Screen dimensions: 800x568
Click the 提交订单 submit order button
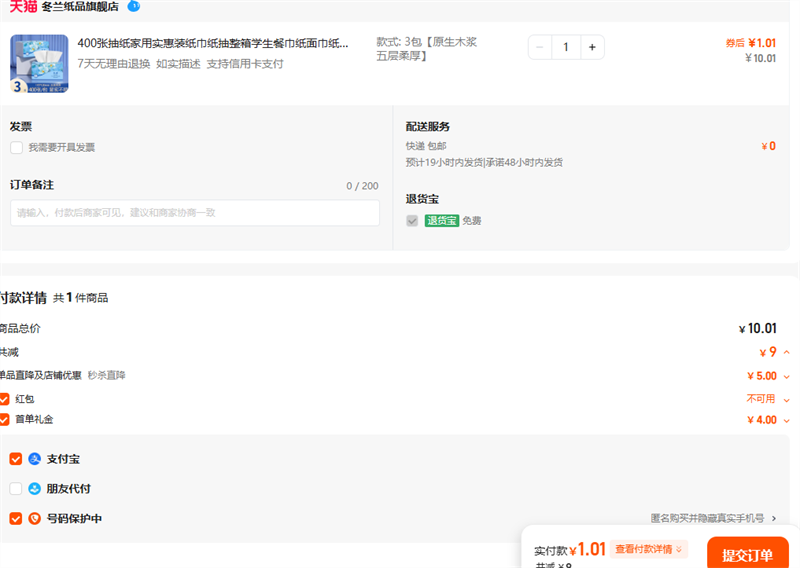[x=747, y=555]
